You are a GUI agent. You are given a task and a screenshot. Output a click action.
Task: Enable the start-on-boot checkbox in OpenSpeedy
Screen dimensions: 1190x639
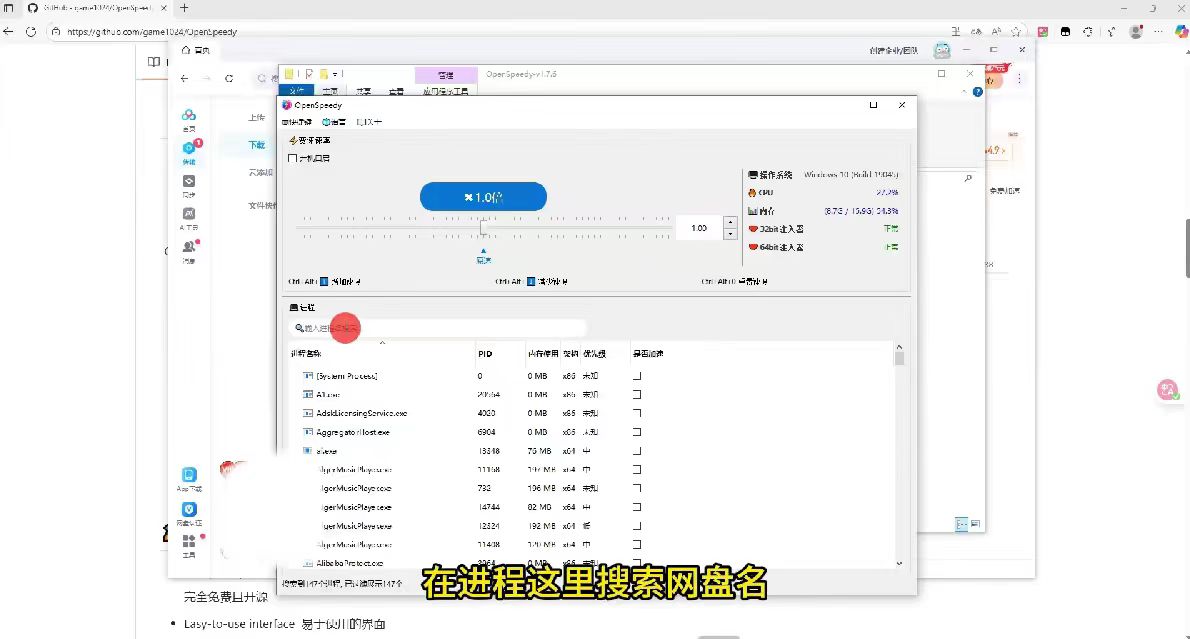click(x=293, y=158)
